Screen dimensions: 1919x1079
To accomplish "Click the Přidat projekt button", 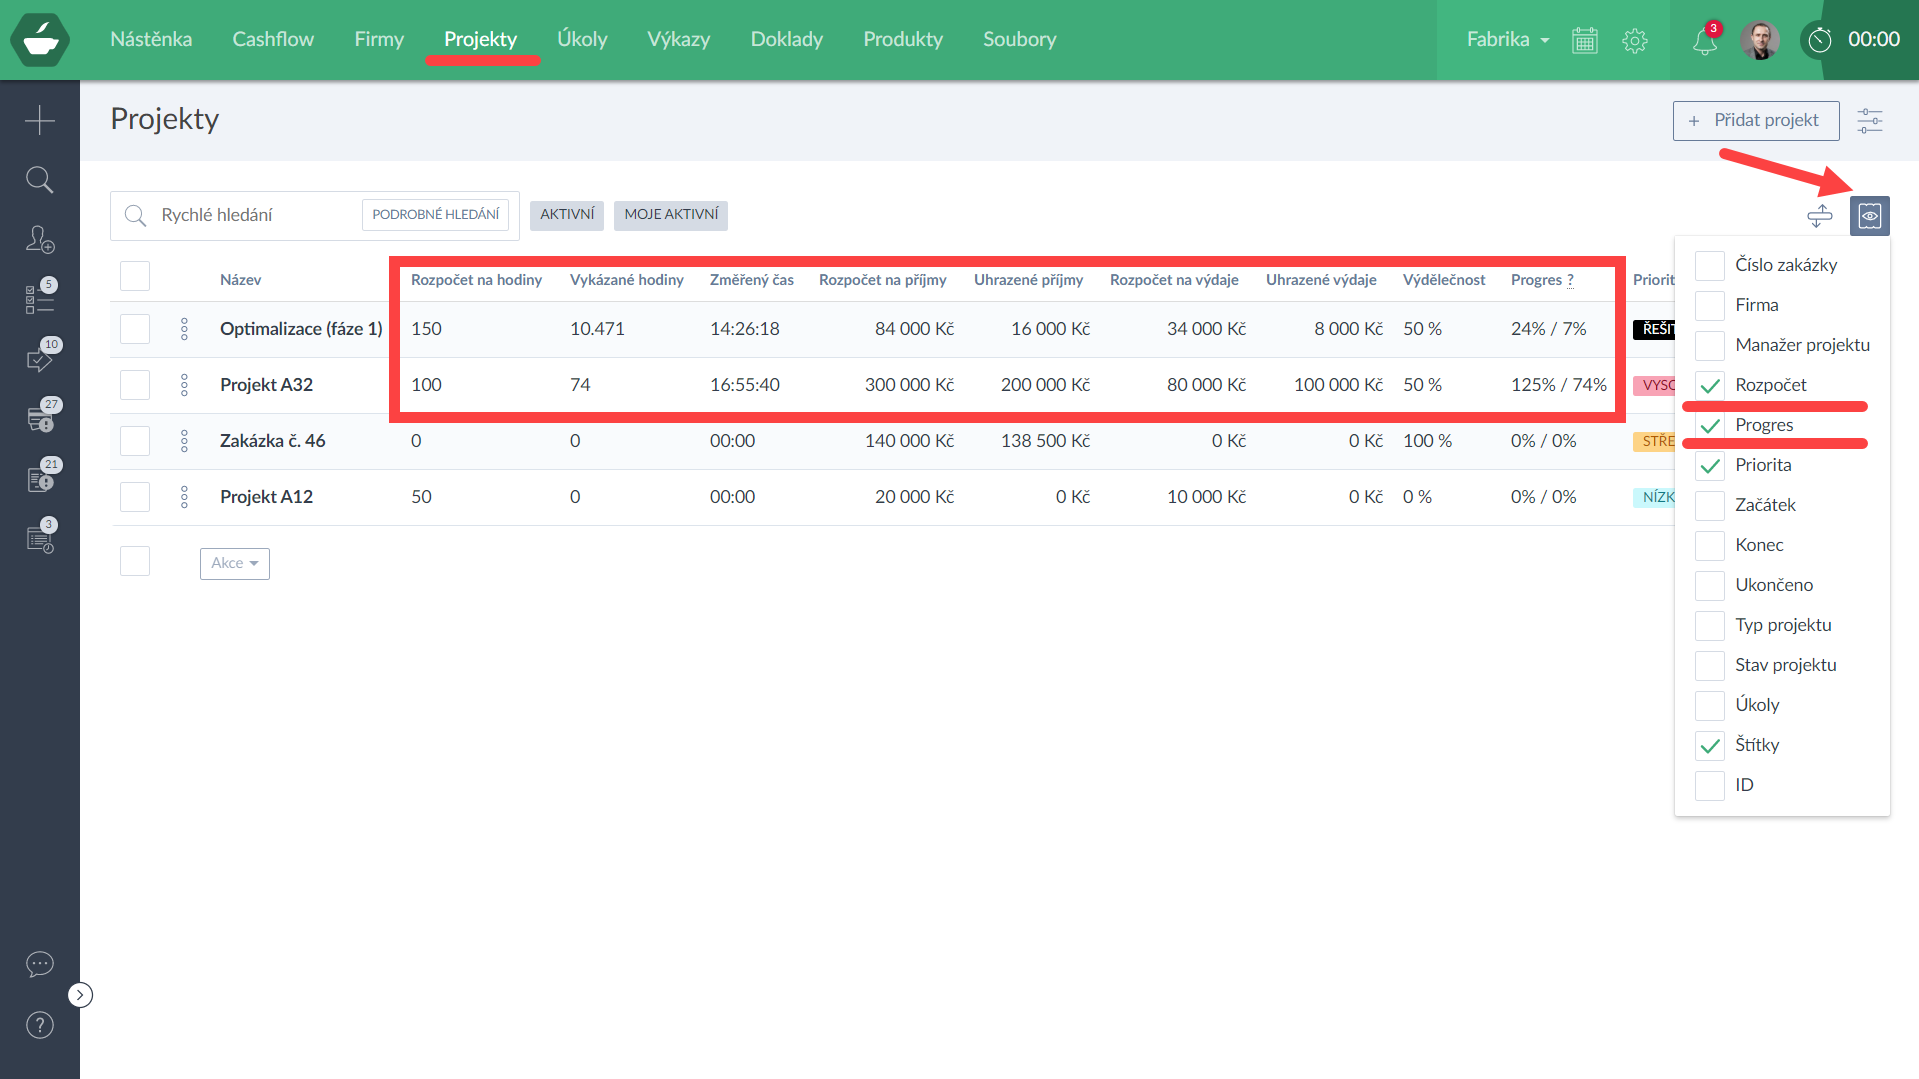I will 1755,120.
